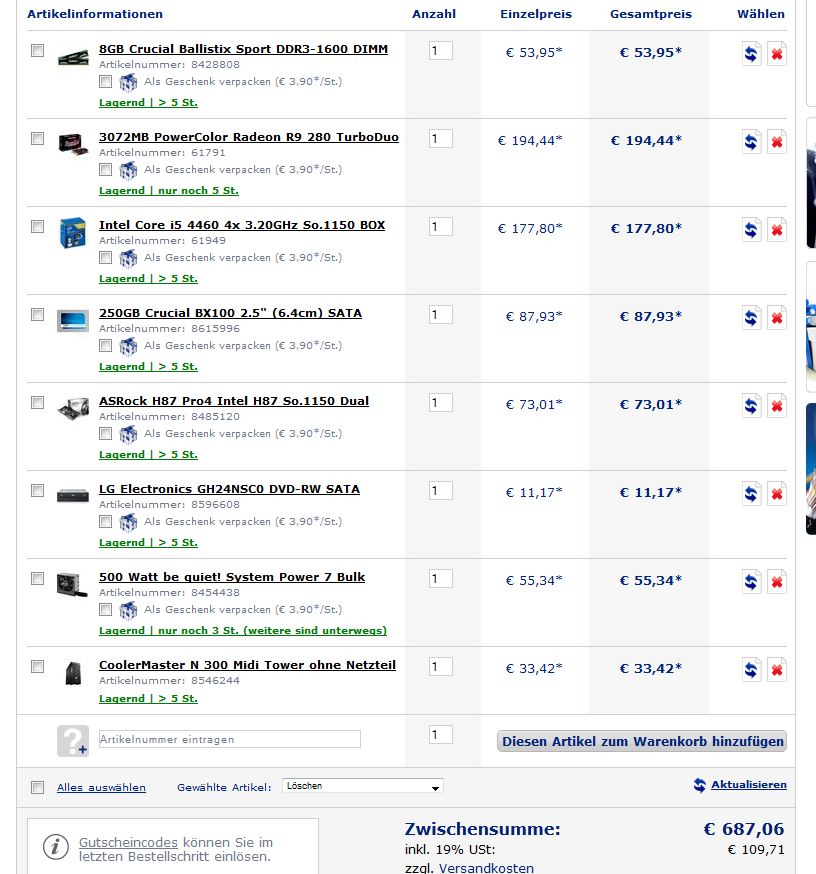
Task: Remove Intel Core i5 4460 from cart
Action: click(776, 230)
